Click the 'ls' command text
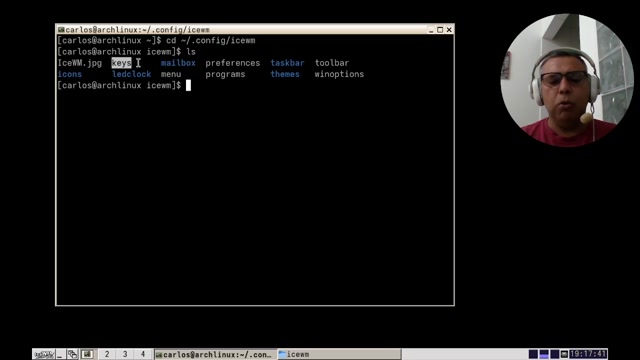 (191, 52)
